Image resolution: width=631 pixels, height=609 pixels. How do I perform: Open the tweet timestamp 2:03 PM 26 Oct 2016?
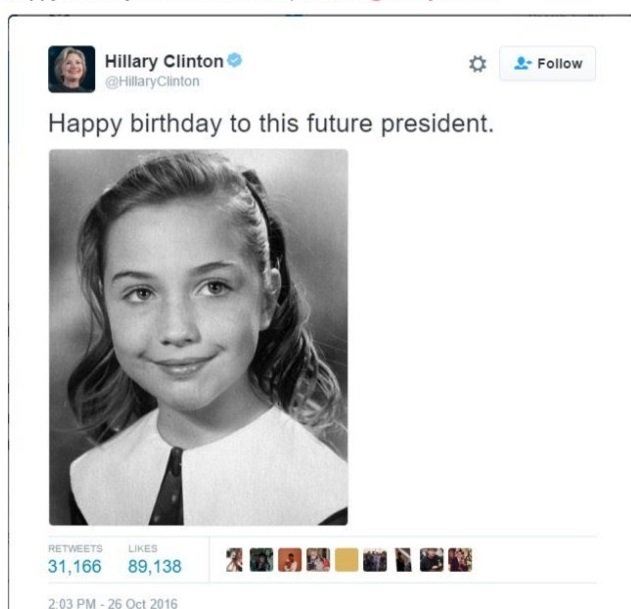coord(113,603)
